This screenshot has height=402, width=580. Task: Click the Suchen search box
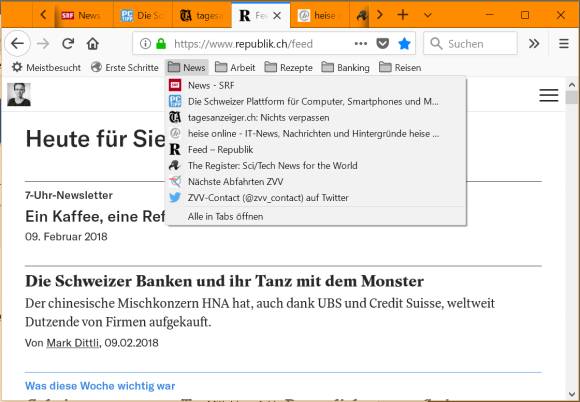click(x=470, y=44)
